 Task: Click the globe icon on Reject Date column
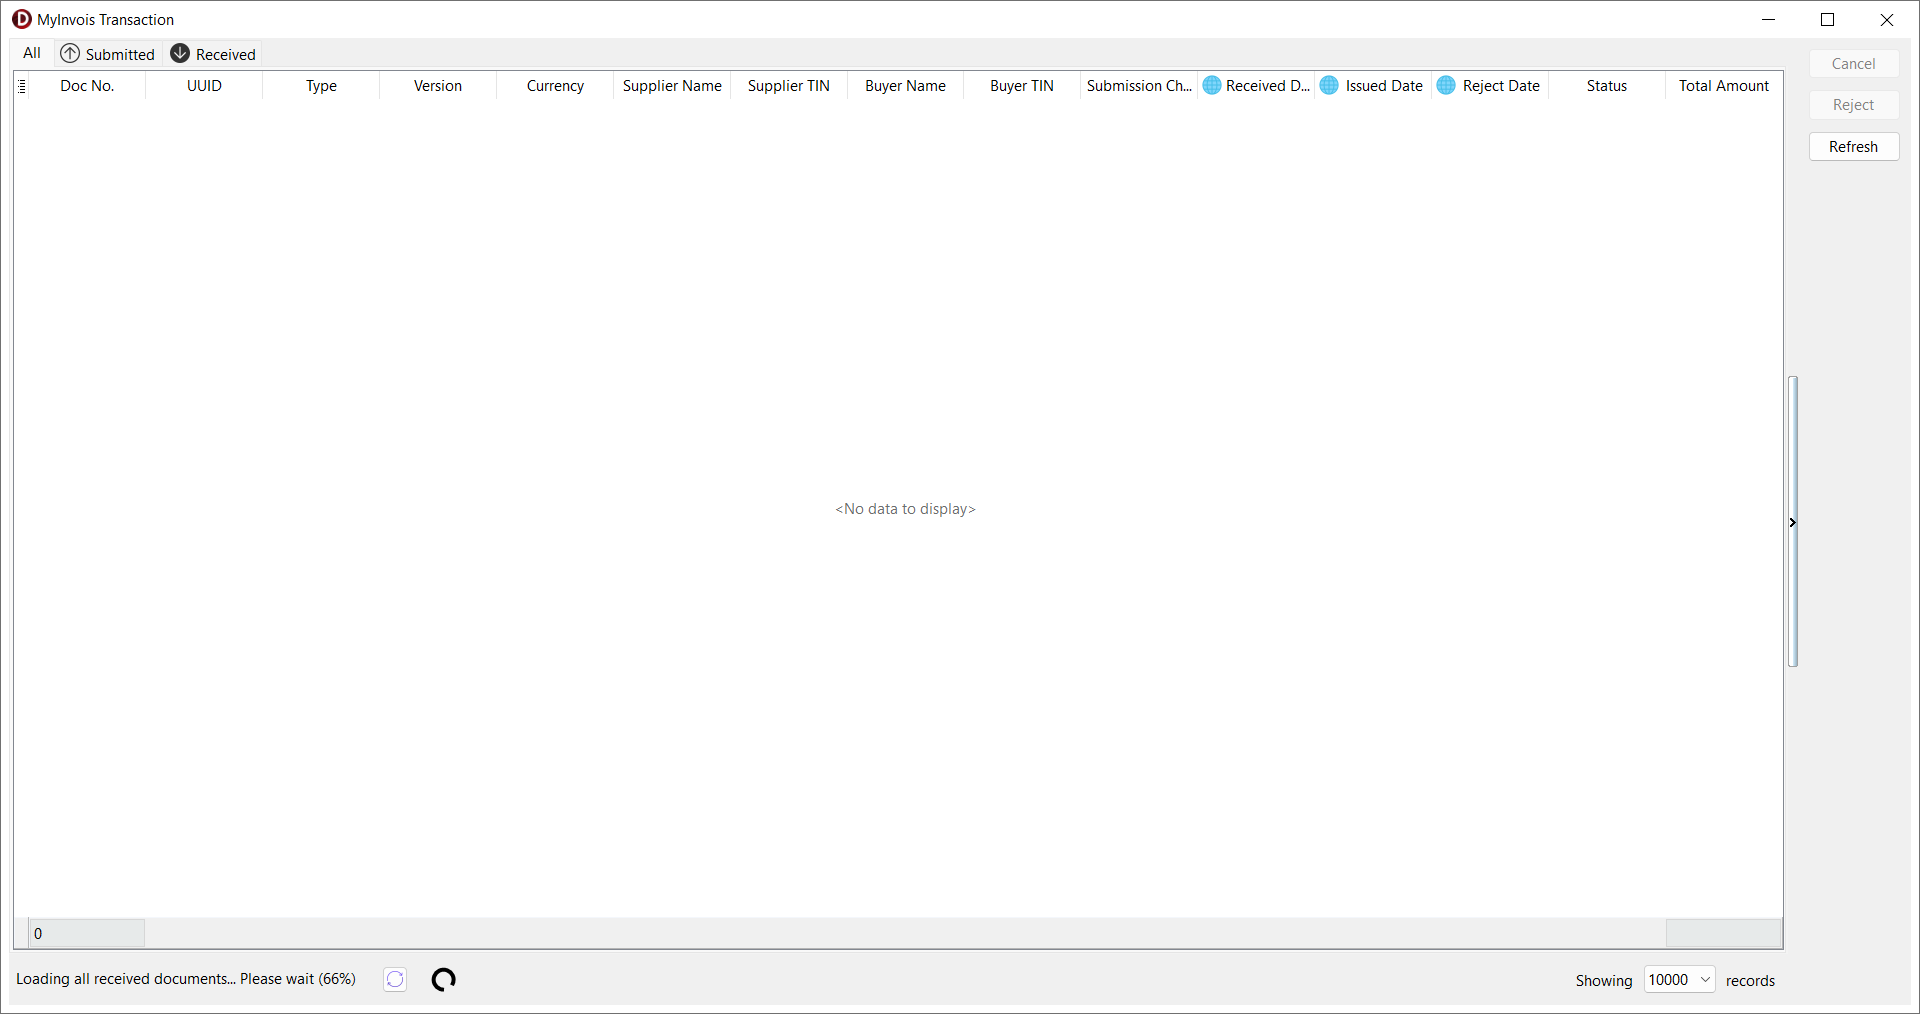(x=1446, y=86)
